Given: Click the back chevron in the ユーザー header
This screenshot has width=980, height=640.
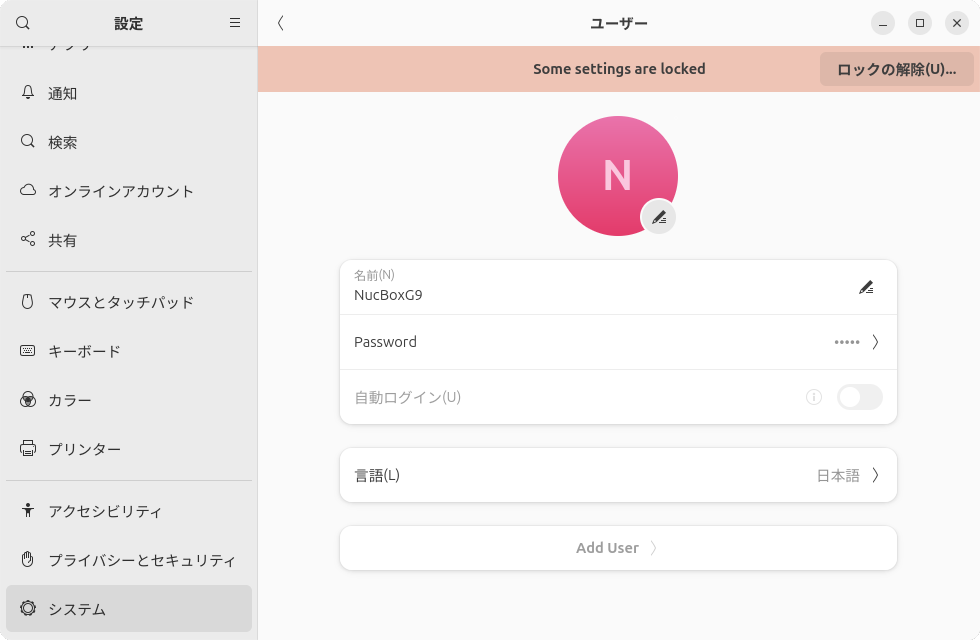Looking at the screenshot, I should tap(280, 23).
